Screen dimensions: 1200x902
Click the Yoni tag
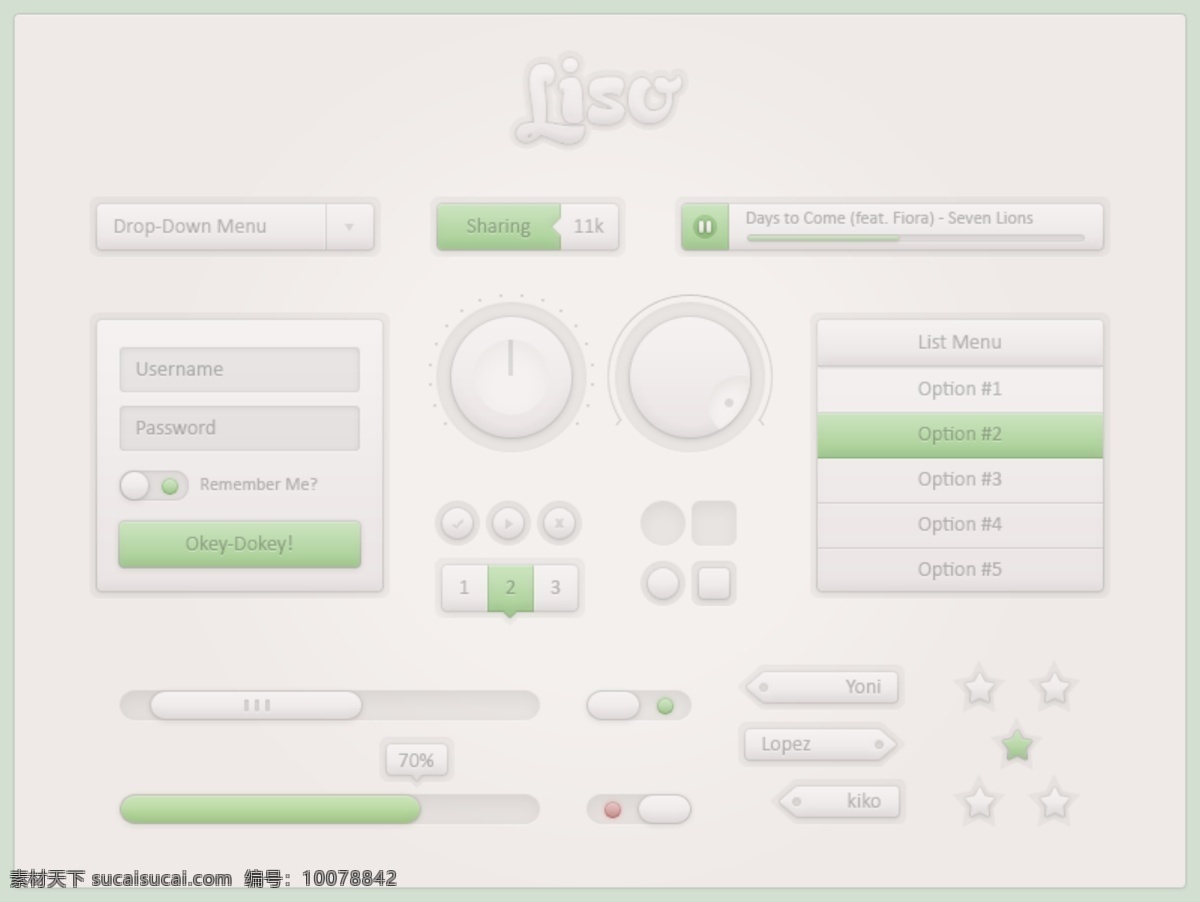tap(822, 687)
